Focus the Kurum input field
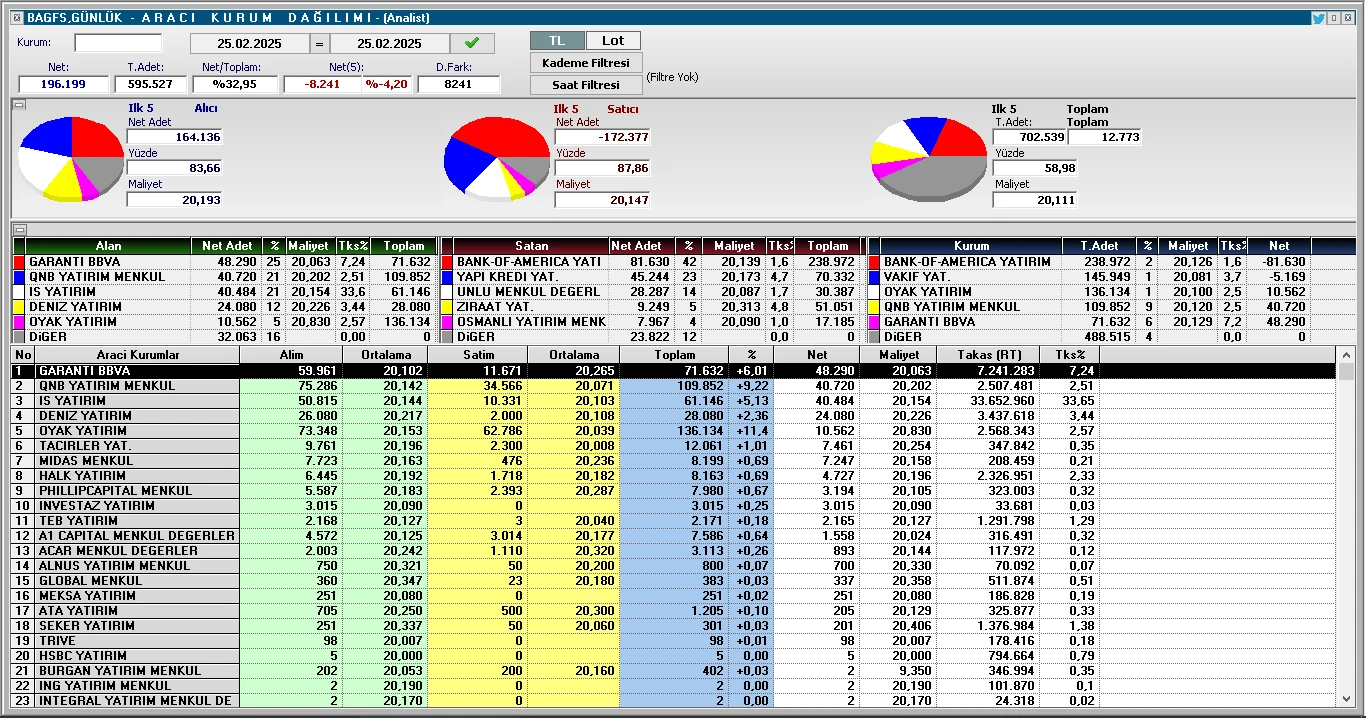1366x718 pixels. [118, 42]
